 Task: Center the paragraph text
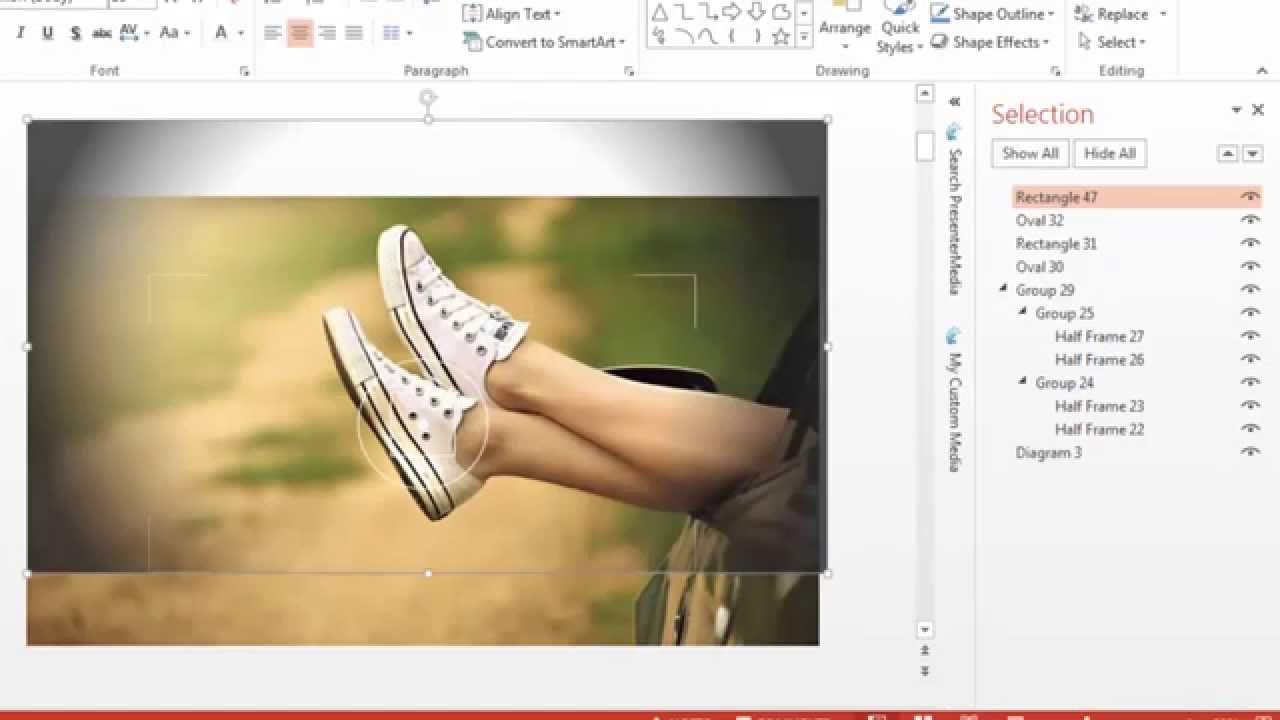(299, 33)
